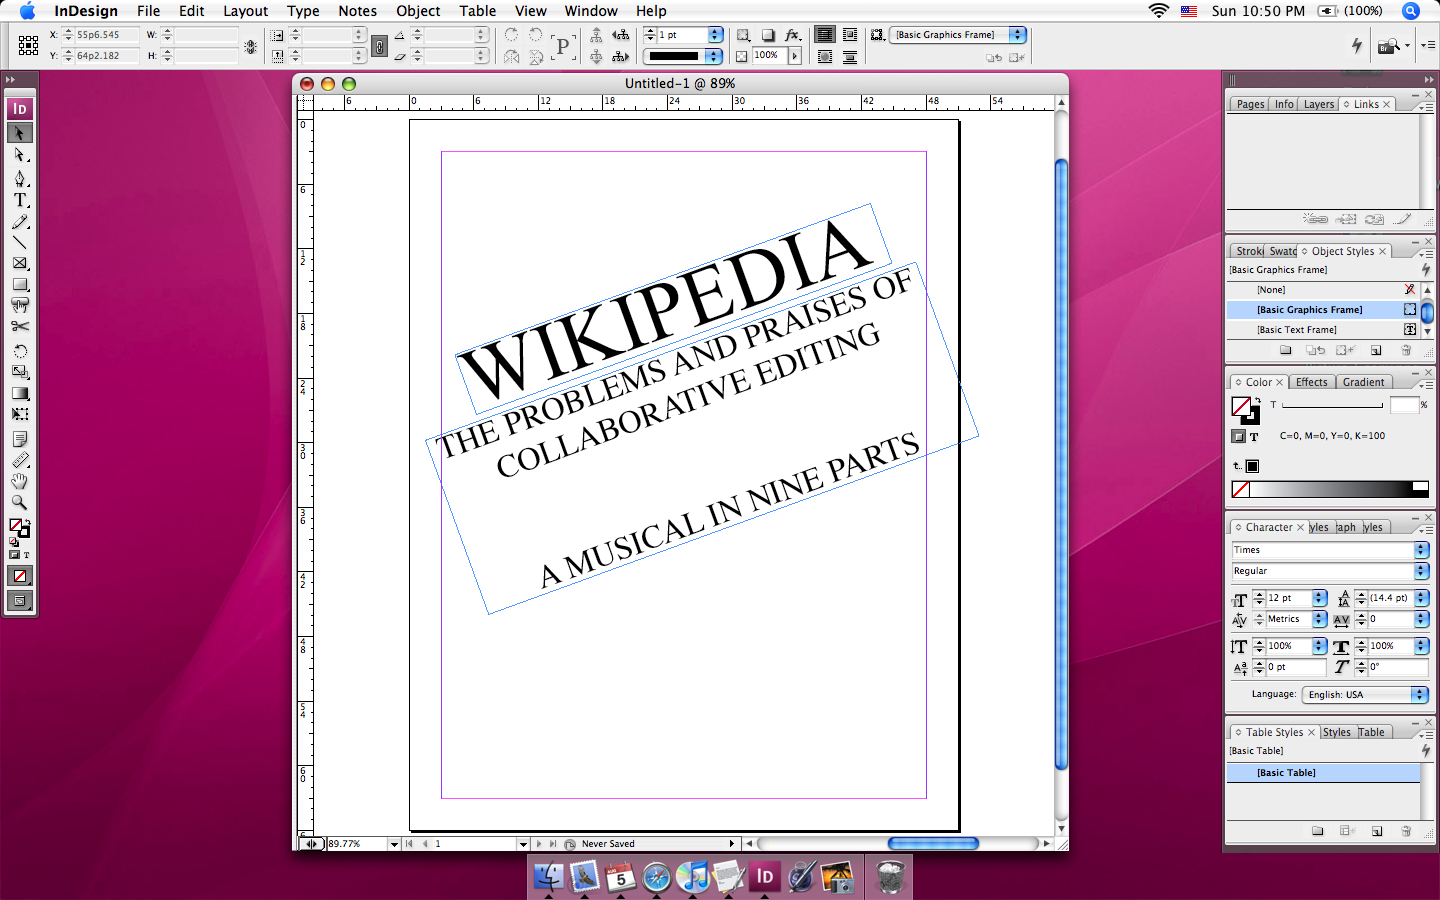This screenshot has height=900, width=1440.
Task: Pick the Scissors tool
Action: pyautogui.click(x=20, y=326)
